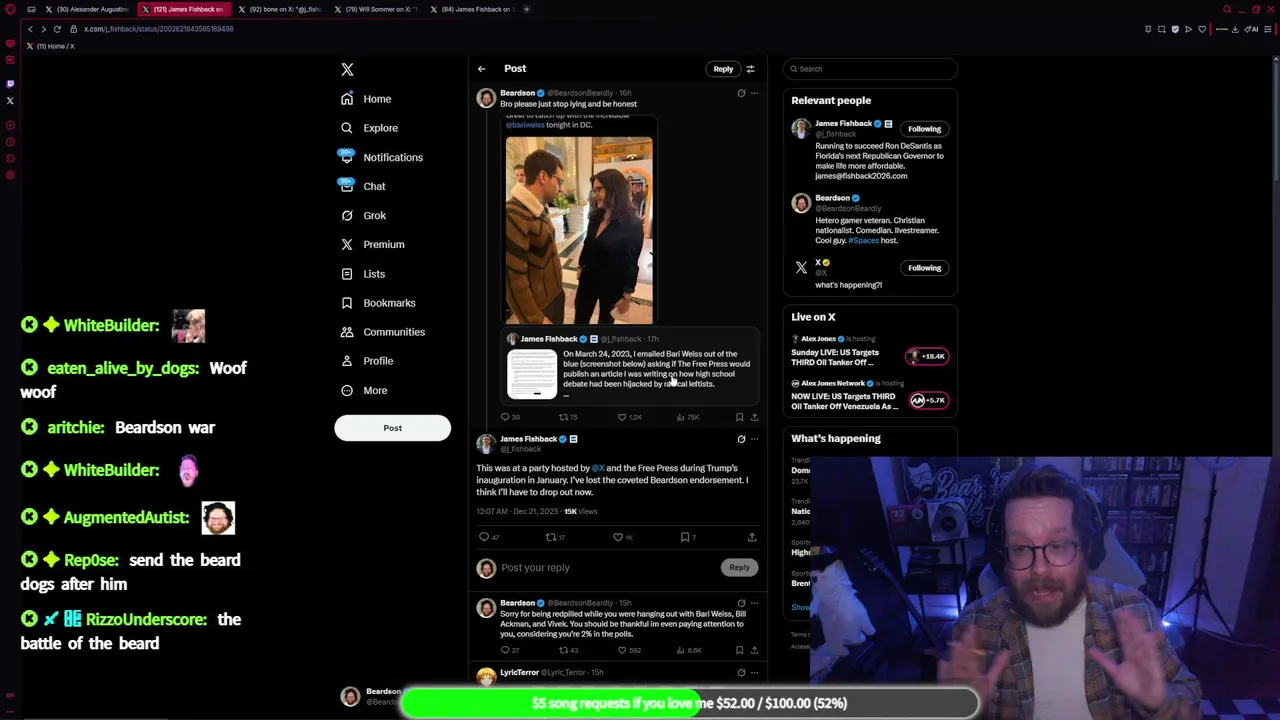Switch to Alexander Augustine browser tab
The width and height of the screenshot is (1280, 720).
tap(86, 9)
